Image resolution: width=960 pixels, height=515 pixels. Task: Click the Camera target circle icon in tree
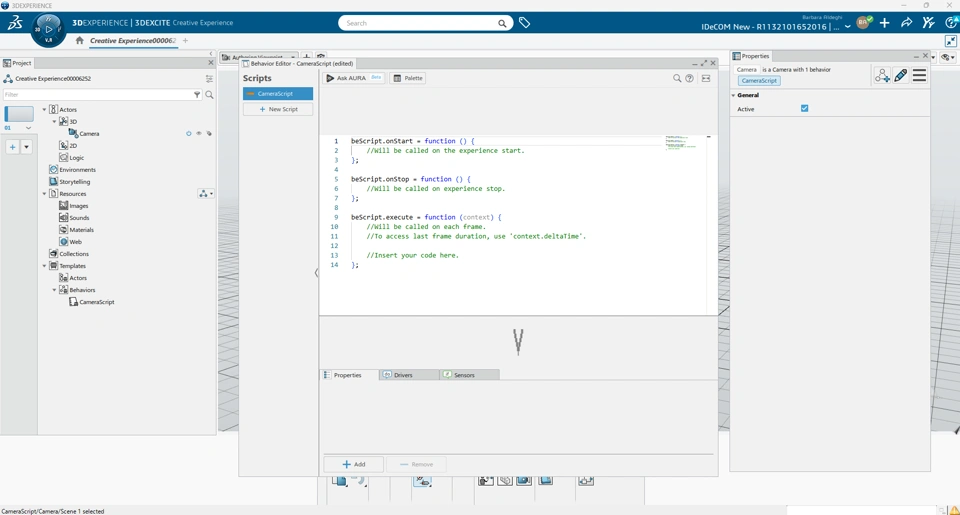pyautogui.click(x=189, y=133)
